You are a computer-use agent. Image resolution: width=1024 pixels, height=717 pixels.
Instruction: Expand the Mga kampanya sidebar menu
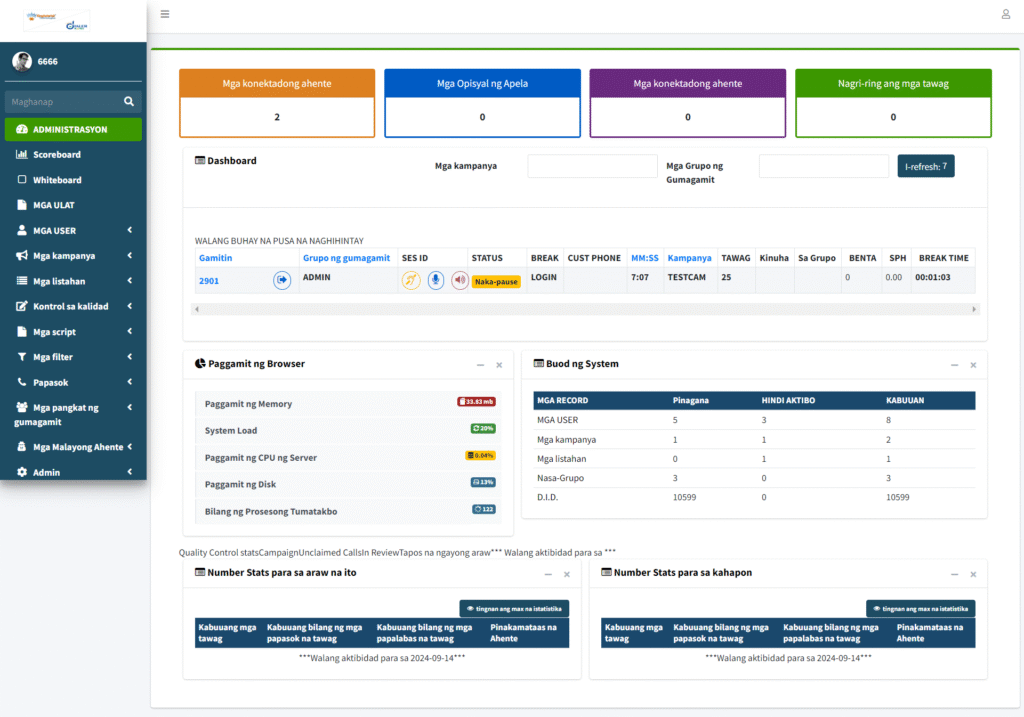73,255
